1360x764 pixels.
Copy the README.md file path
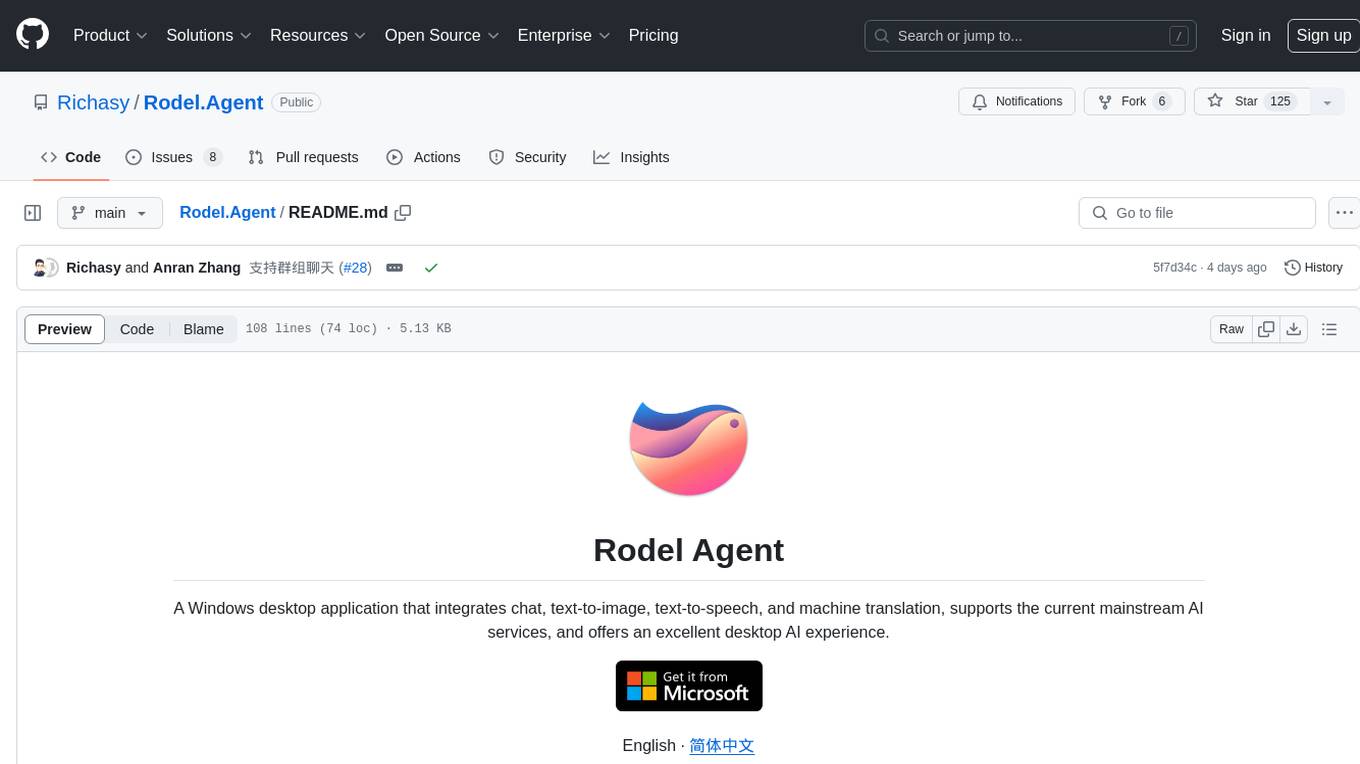click(x=403, y=212)
